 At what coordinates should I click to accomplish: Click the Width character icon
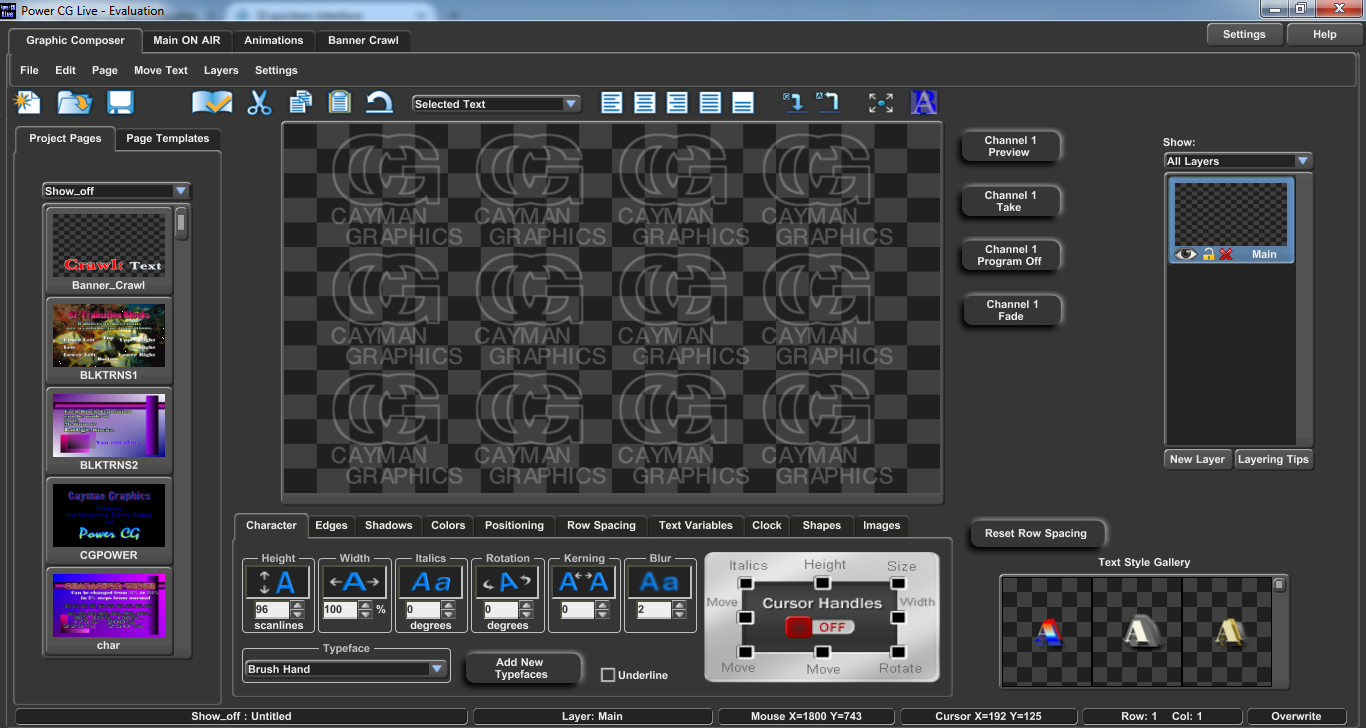pyautogui.click(x=355, y=582)
